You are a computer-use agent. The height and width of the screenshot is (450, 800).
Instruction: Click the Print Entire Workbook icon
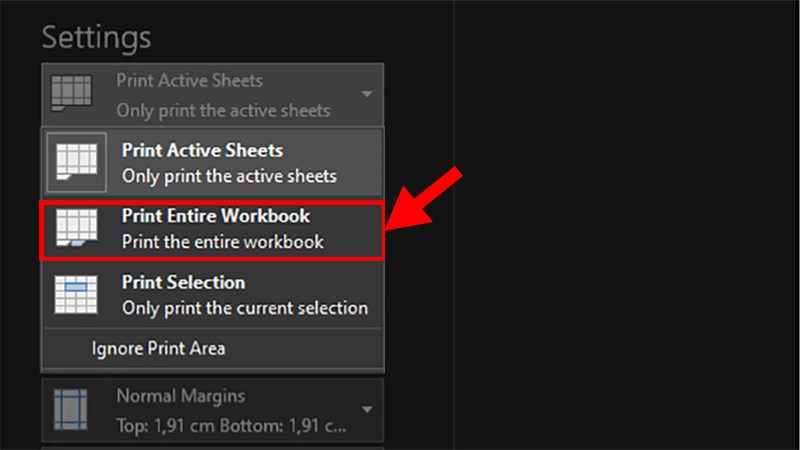pyautogui.click(x=77, y=228)
